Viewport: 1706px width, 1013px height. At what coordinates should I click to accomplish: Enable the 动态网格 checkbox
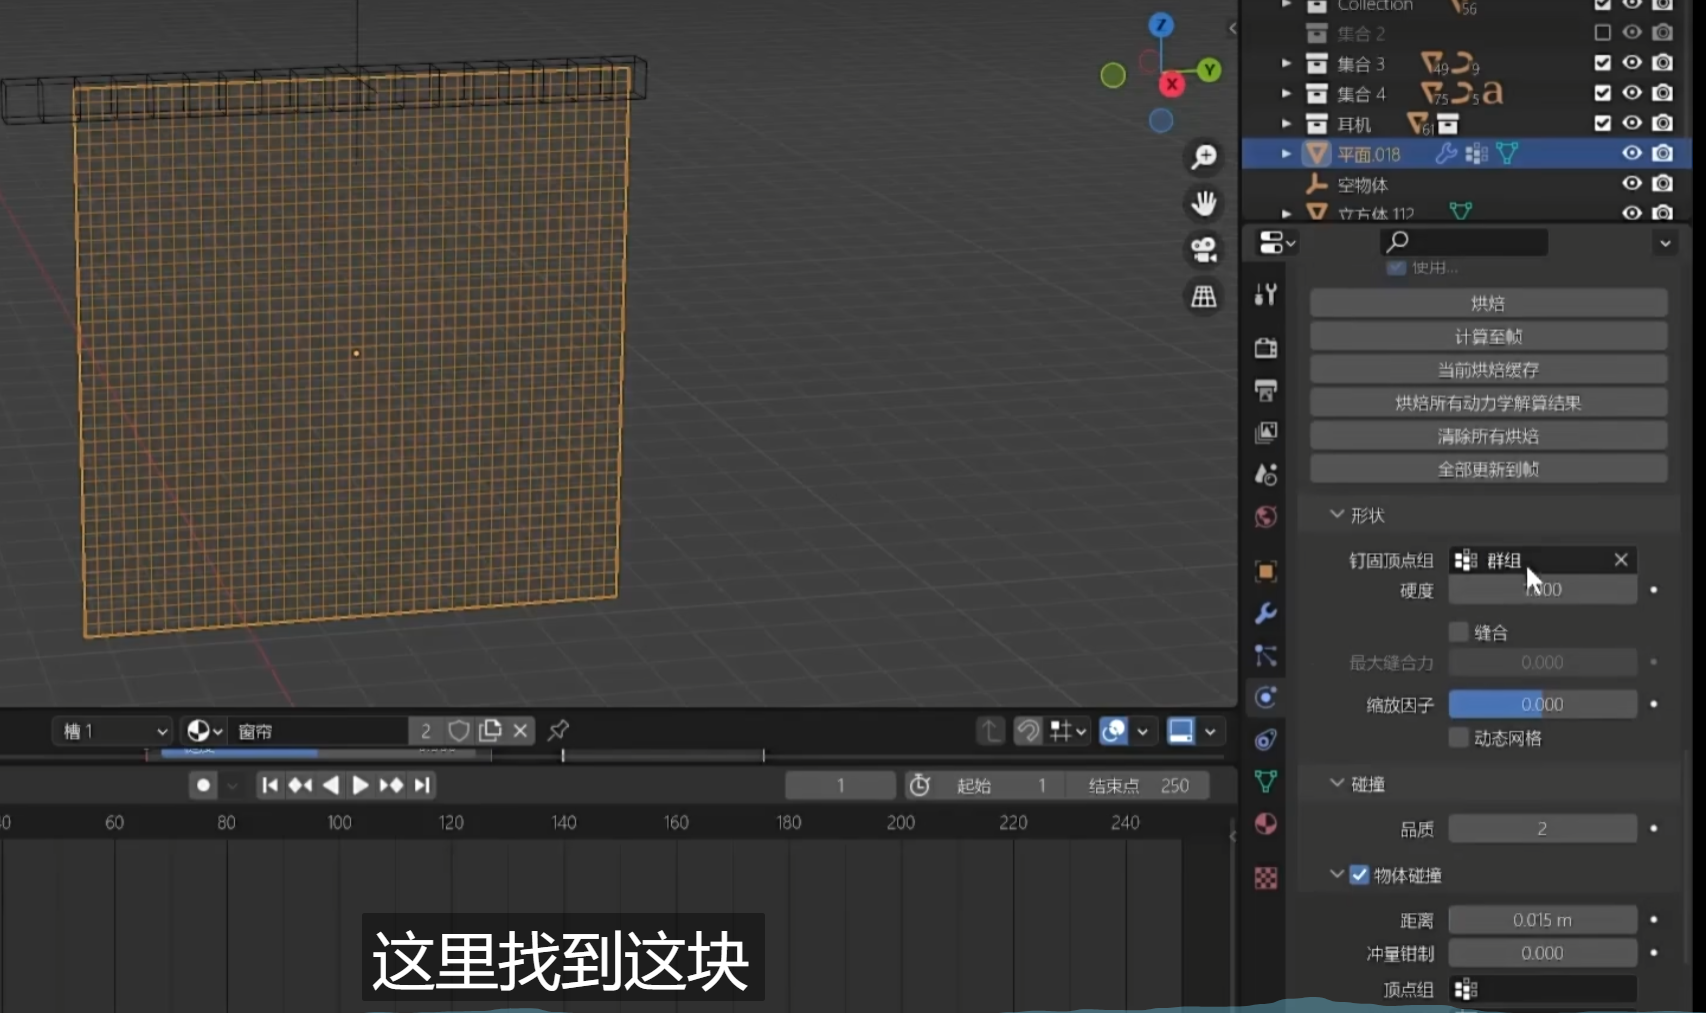coord(1459,738)
